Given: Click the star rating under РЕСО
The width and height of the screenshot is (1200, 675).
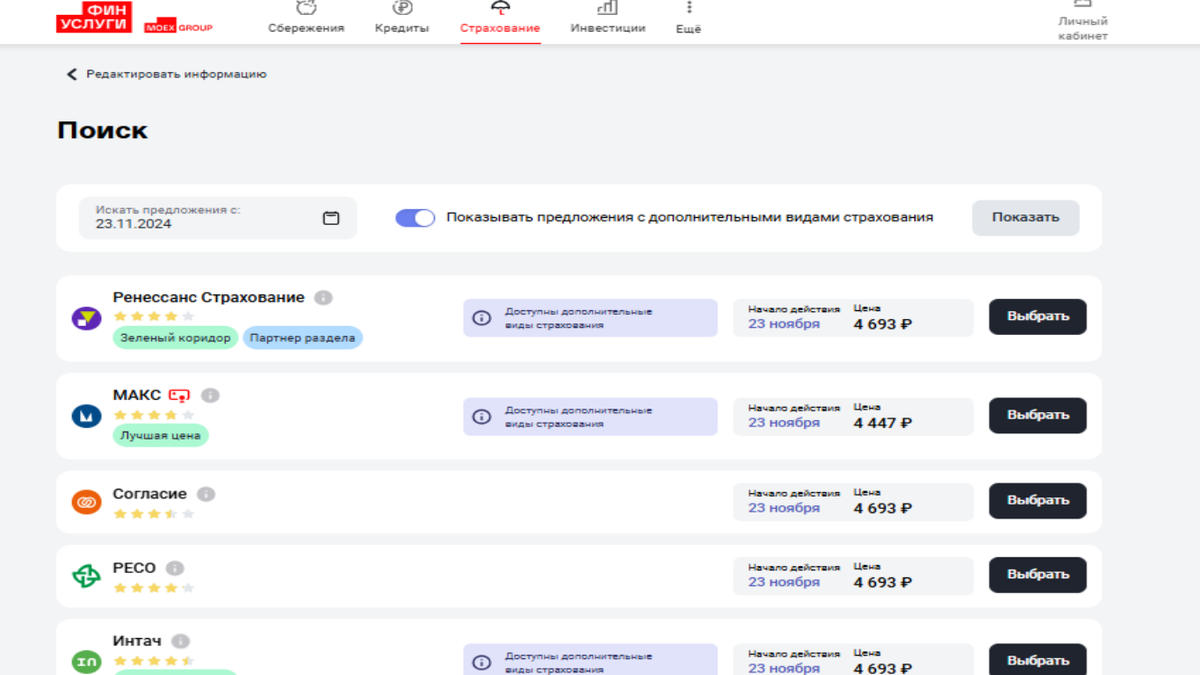Looking at the screenshot, I should click(154, 588).
